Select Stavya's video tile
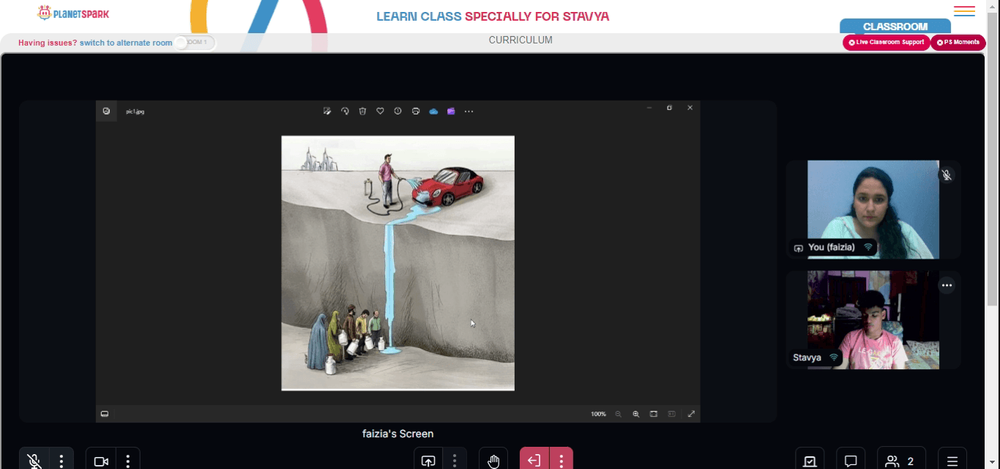The width and height of the screenshot is (1000, 469). click(x=873, y=320)
